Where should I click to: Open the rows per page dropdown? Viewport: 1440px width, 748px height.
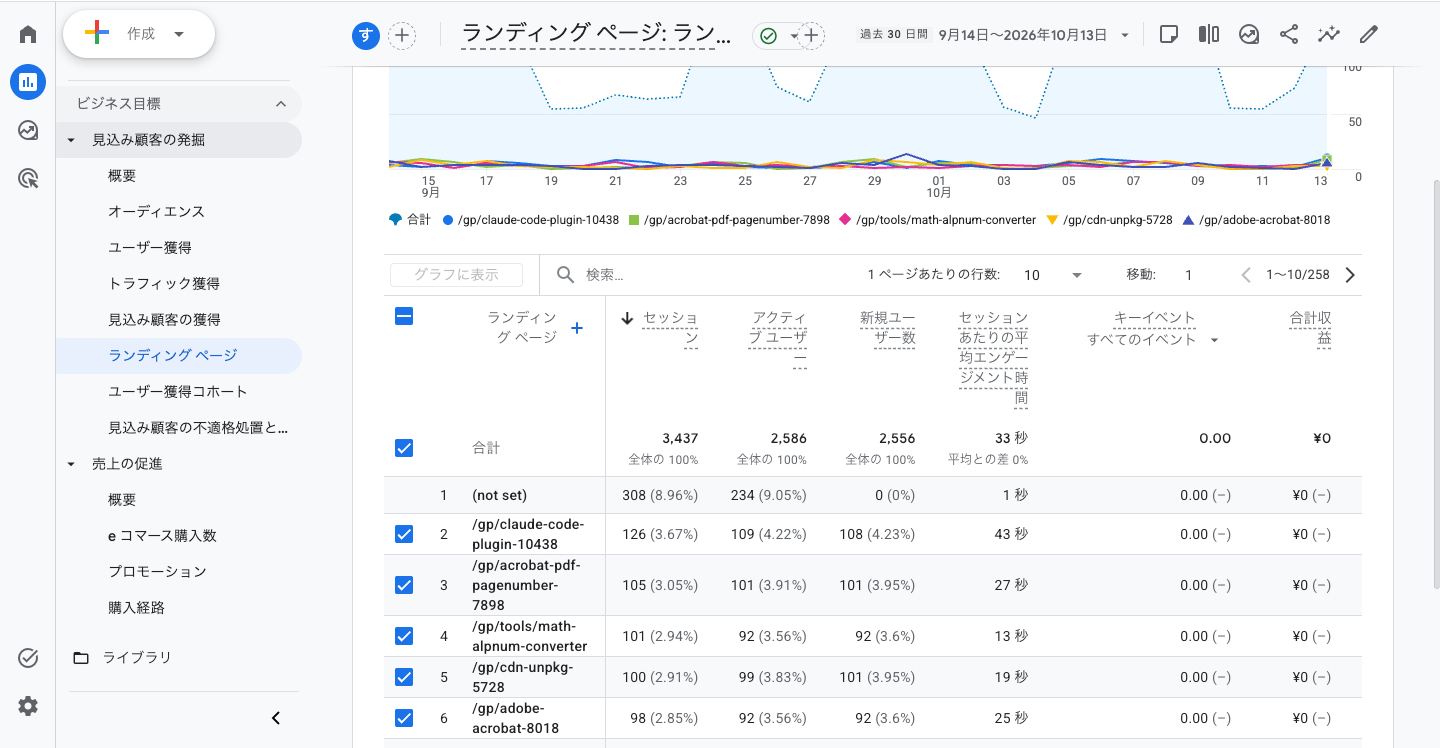(x=1054, y=275)
